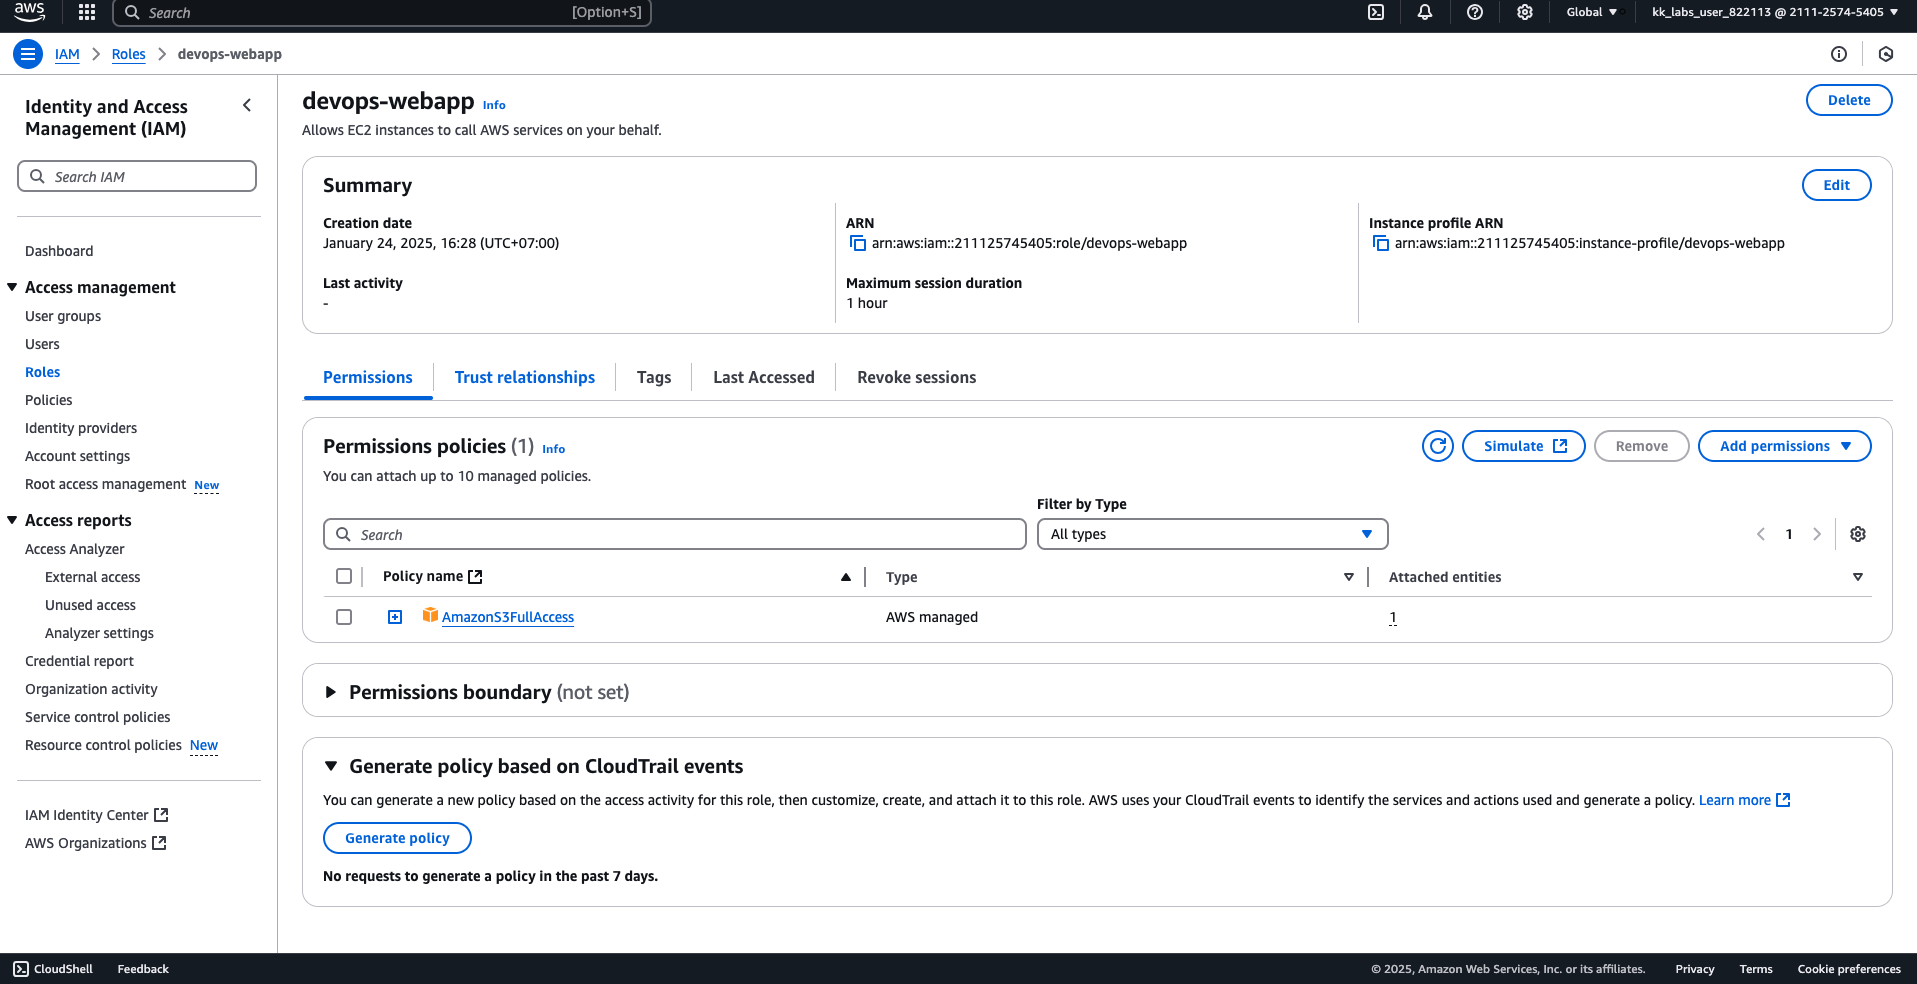The width and height of the screenshot is (1917, 984).
Task: Open the Filter by Type dropdown
Action: [1211, 534]
